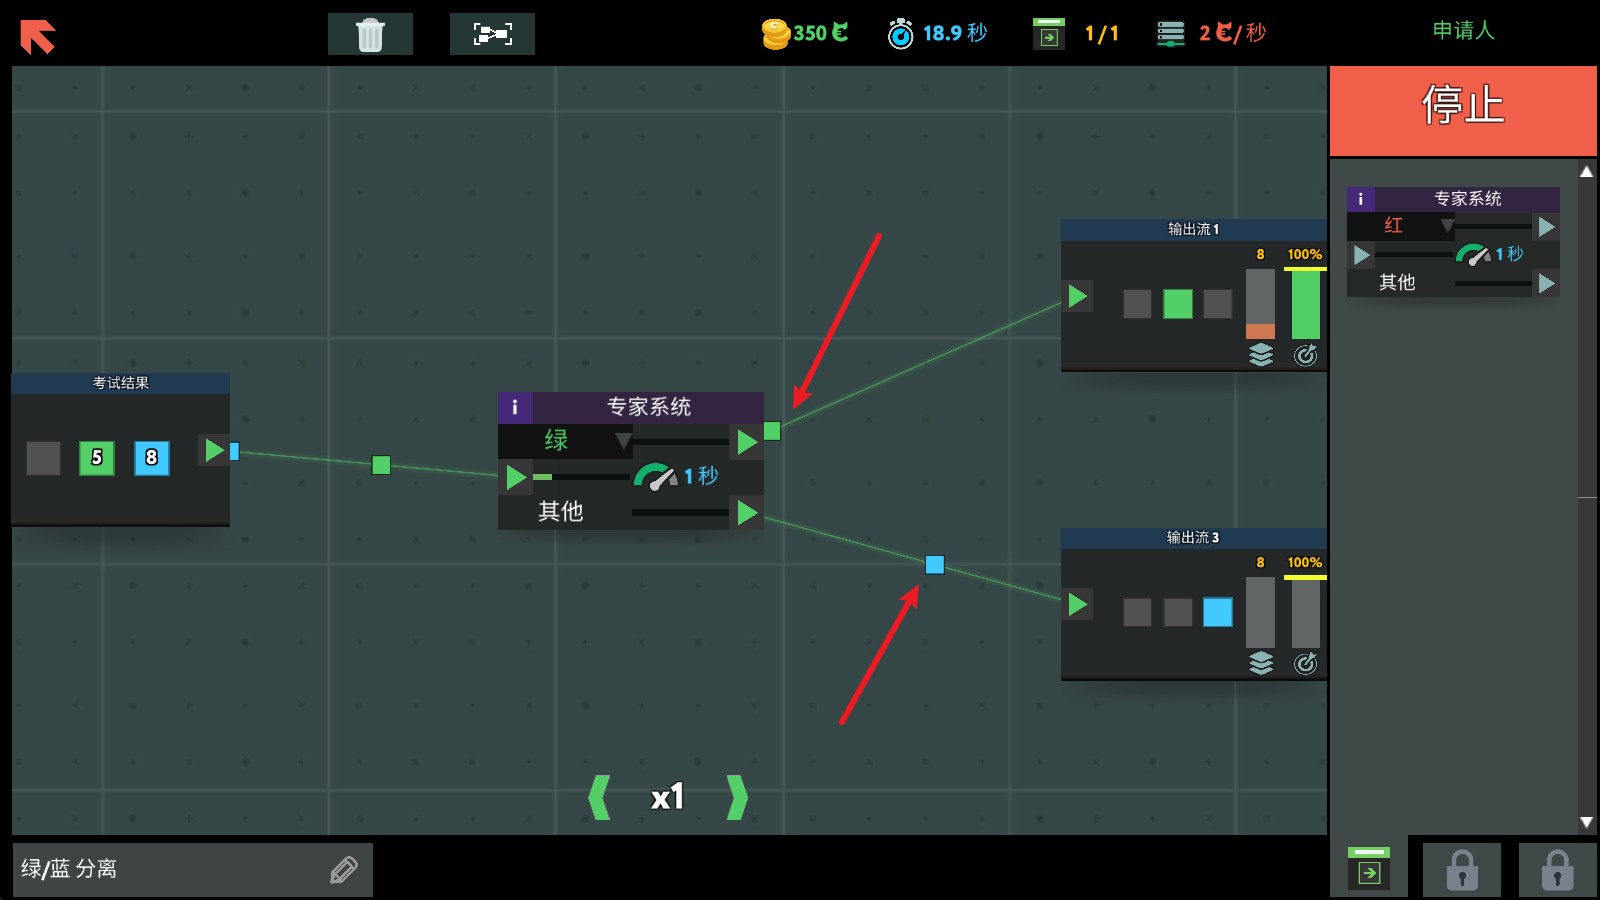Screen dimensions: 1600x900
Task: Click the 红 output arrow in sidebar card
Action: [x=1546, y=227]
